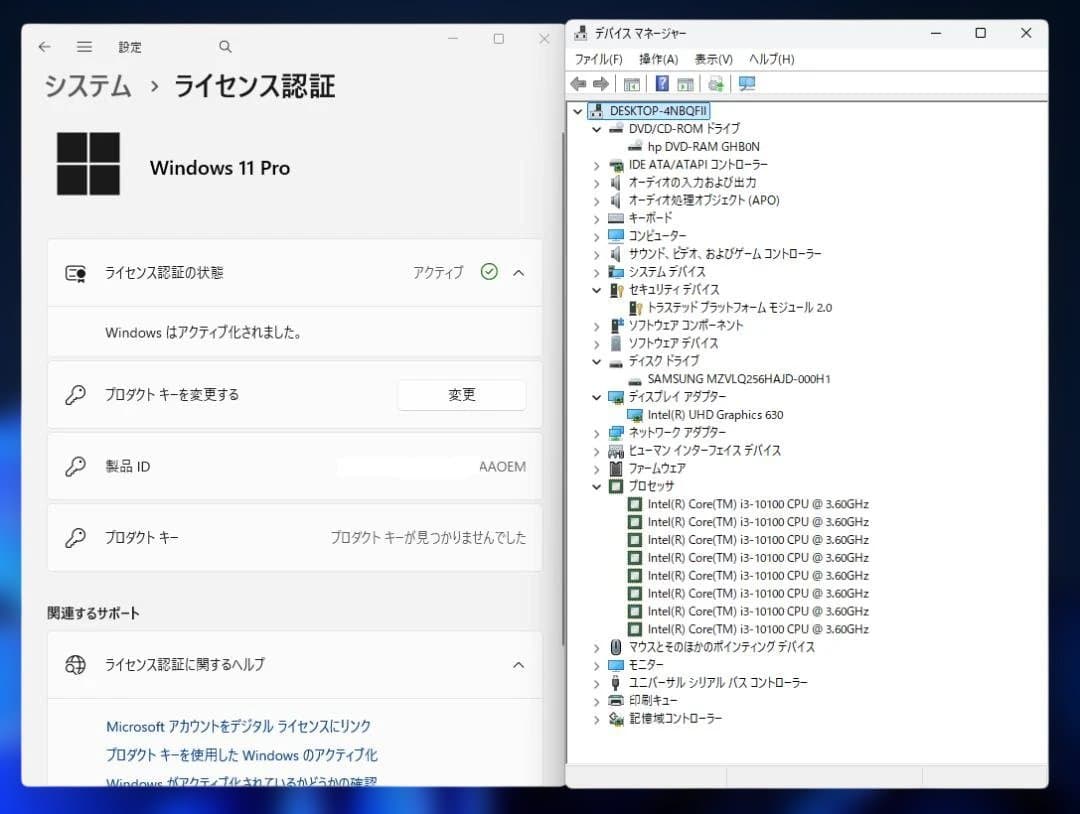Click the forward arrow in Device Manager toolbar

click(600, 84)
